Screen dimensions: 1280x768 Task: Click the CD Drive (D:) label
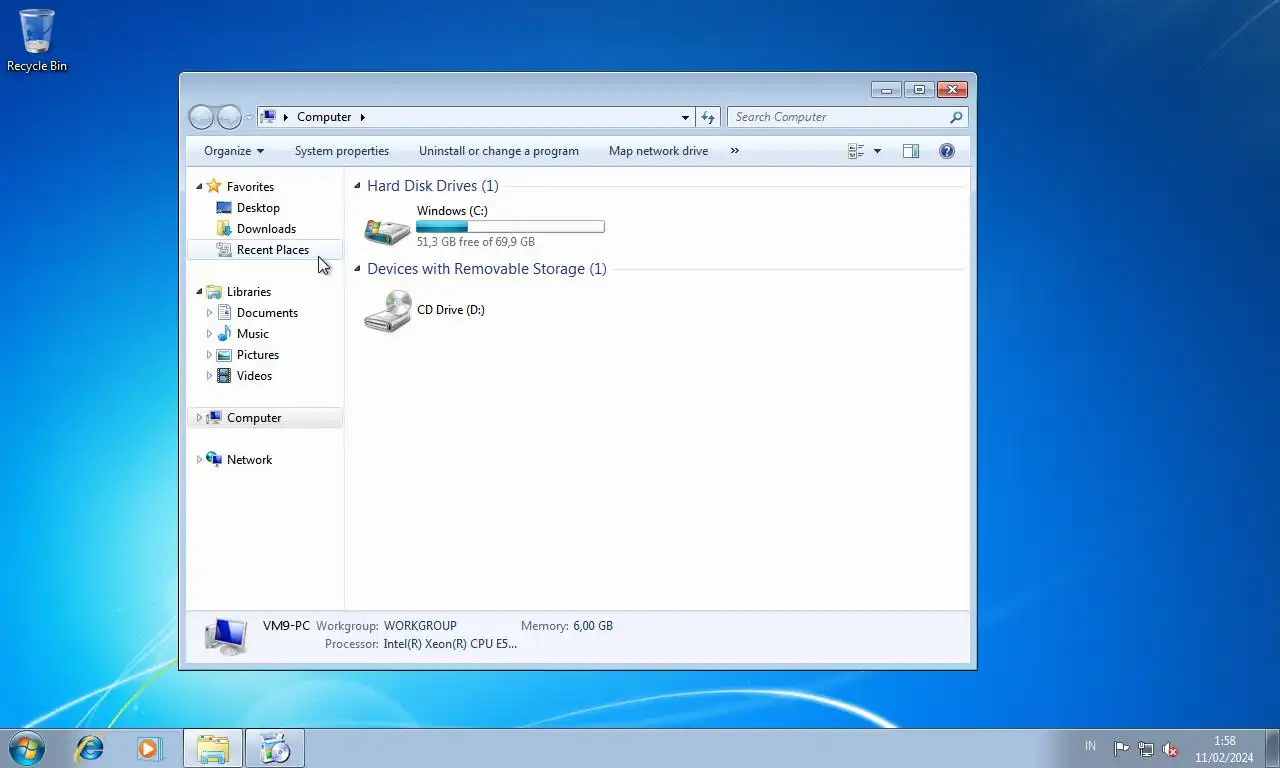(x=451, y=310)
